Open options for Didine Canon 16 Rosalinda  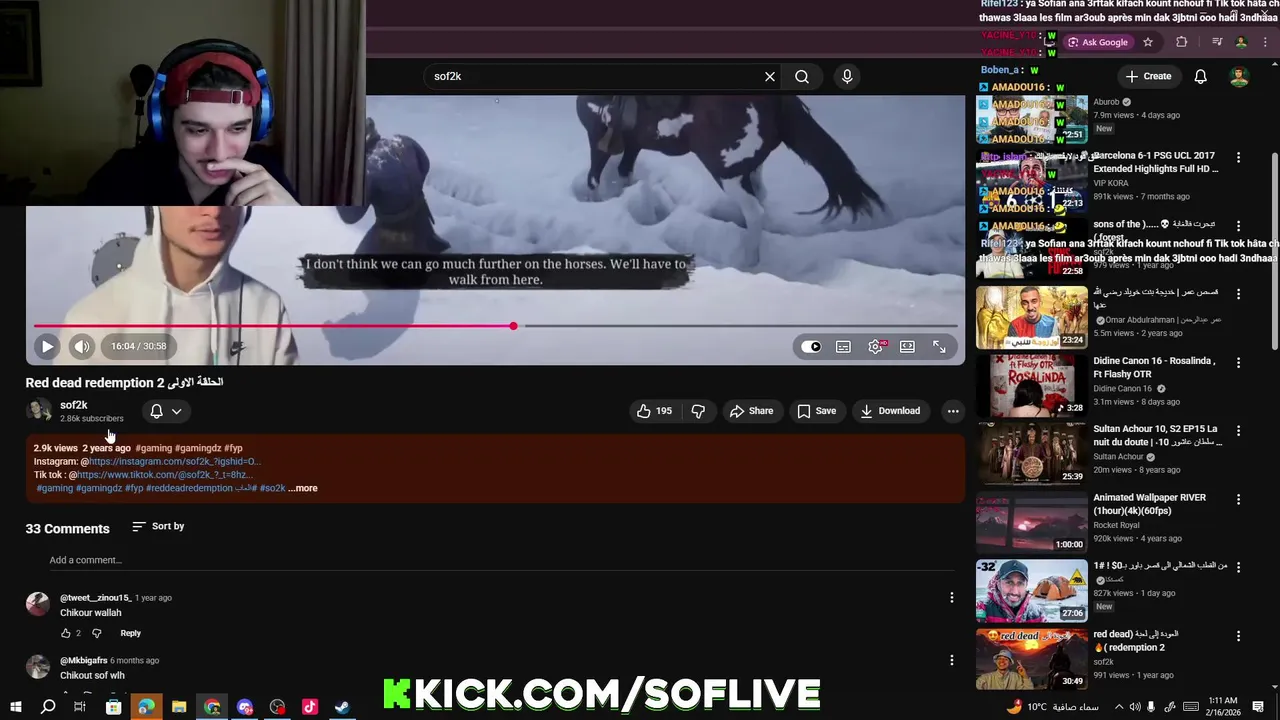point(1238,363)
